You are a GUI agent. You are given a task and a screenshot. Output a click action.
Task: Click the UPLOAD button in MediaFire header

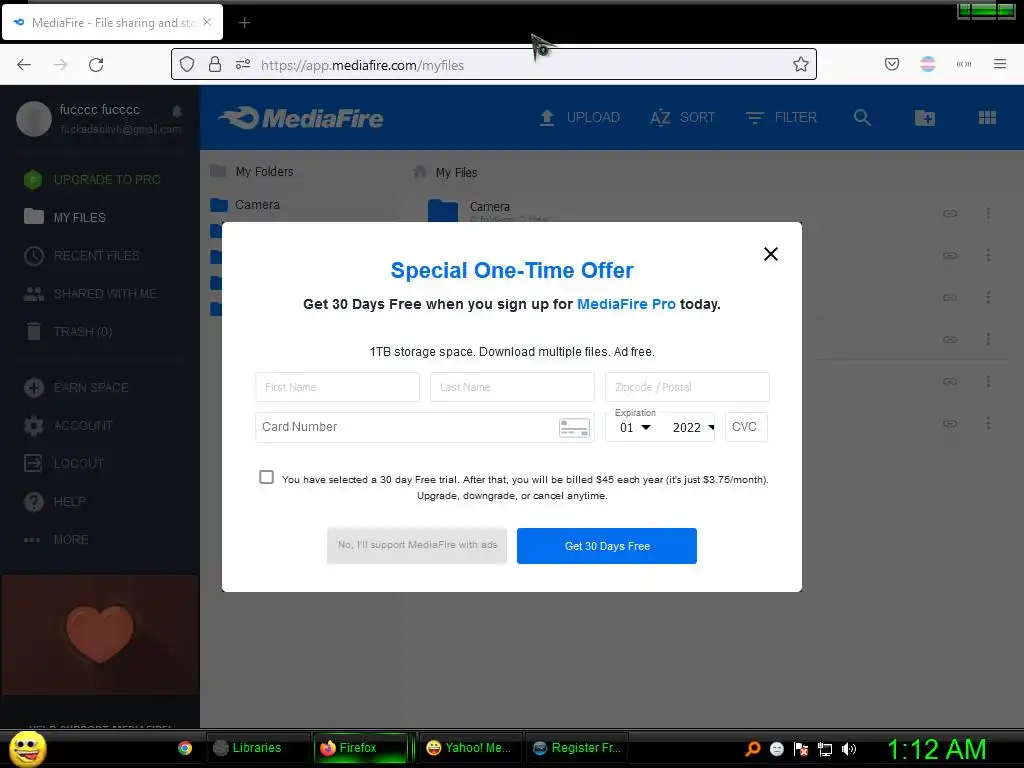click(579, 118)
